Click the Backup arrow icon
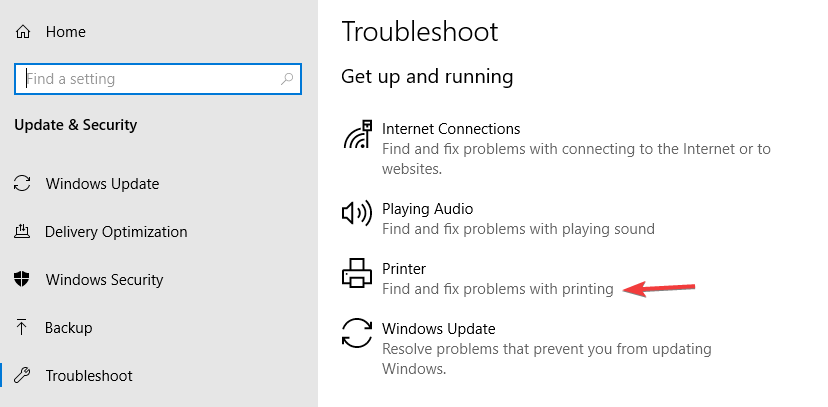Screen dimensions: 828x407 click(x=22, y=328)
